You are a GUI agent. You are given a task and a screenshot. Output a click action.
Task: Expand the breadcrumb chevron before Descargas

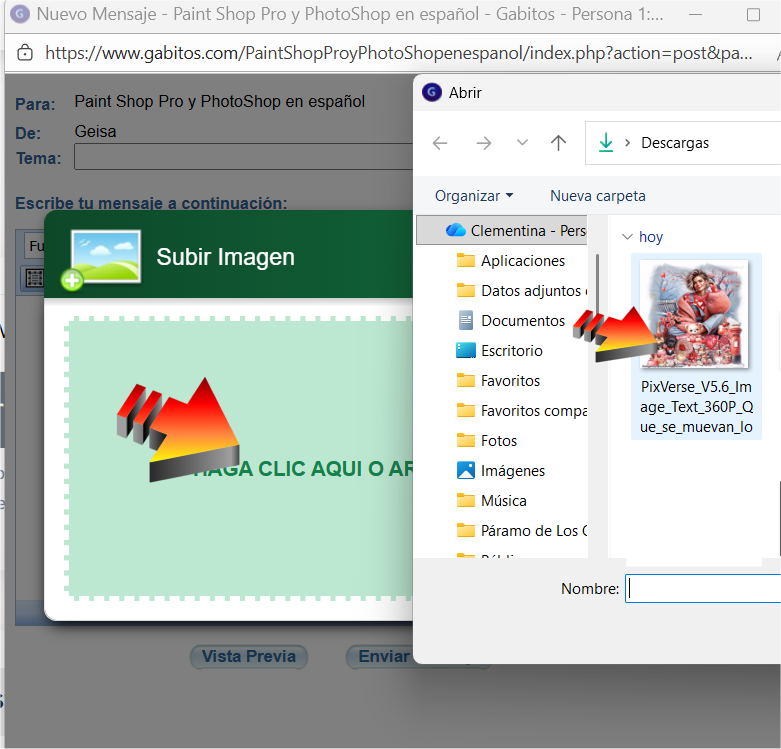[x=627, y=143]
